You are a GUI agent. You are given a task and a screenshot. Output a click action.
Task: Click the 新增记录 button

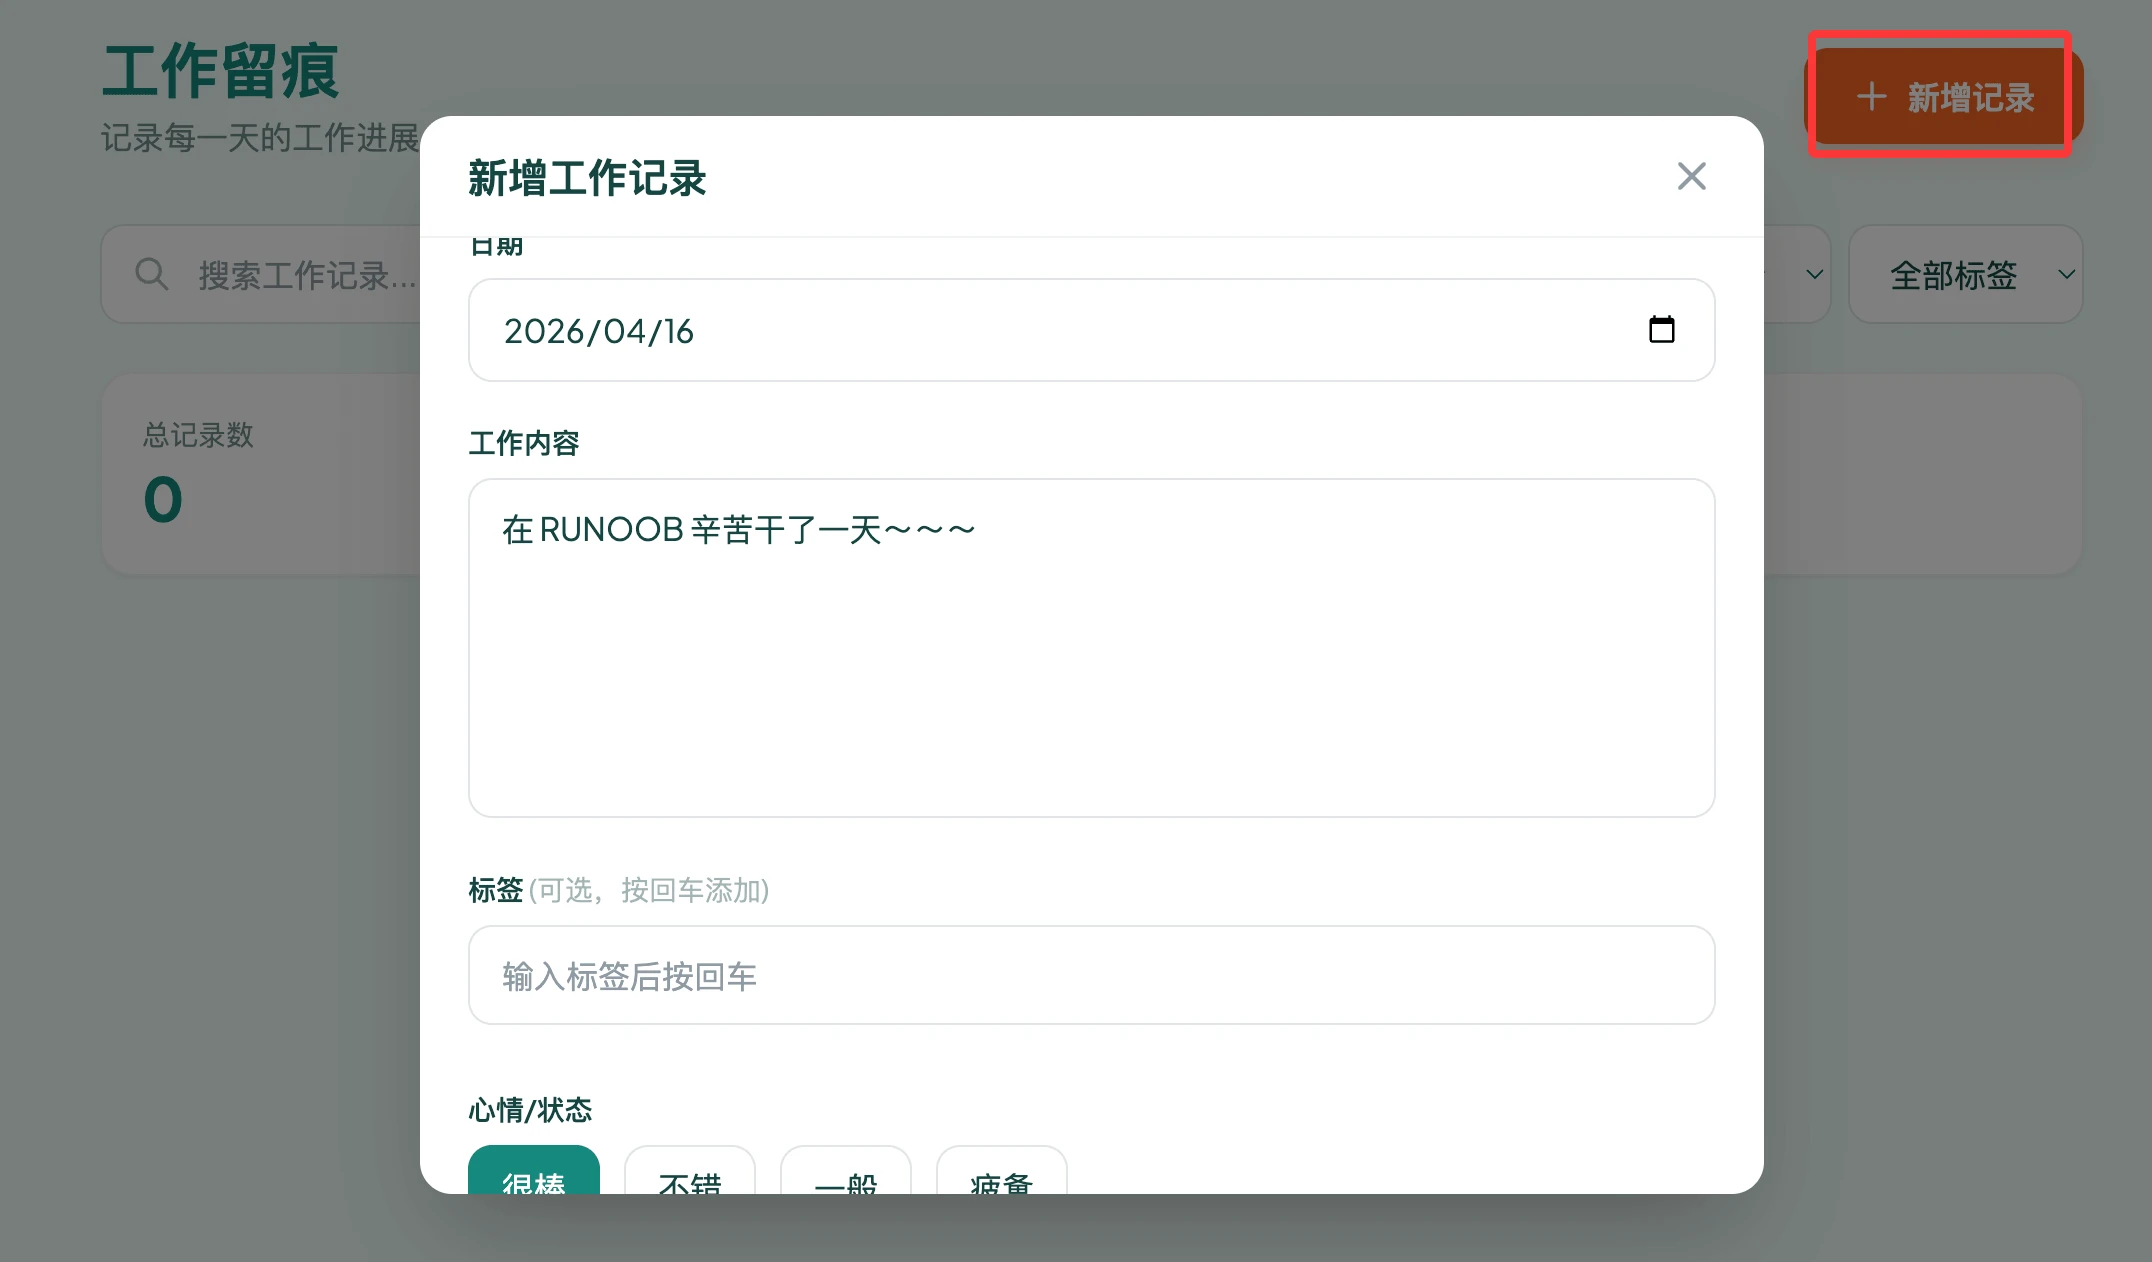coord(1943,97)
